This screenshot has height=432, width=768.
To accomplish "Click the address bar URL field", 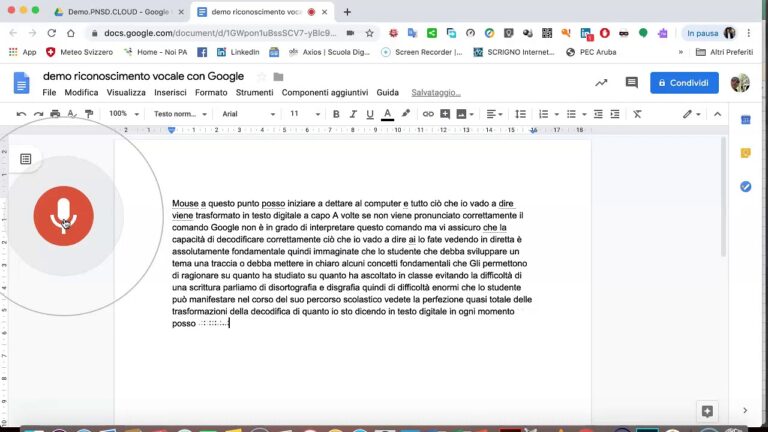I will (x=220, y=33).
